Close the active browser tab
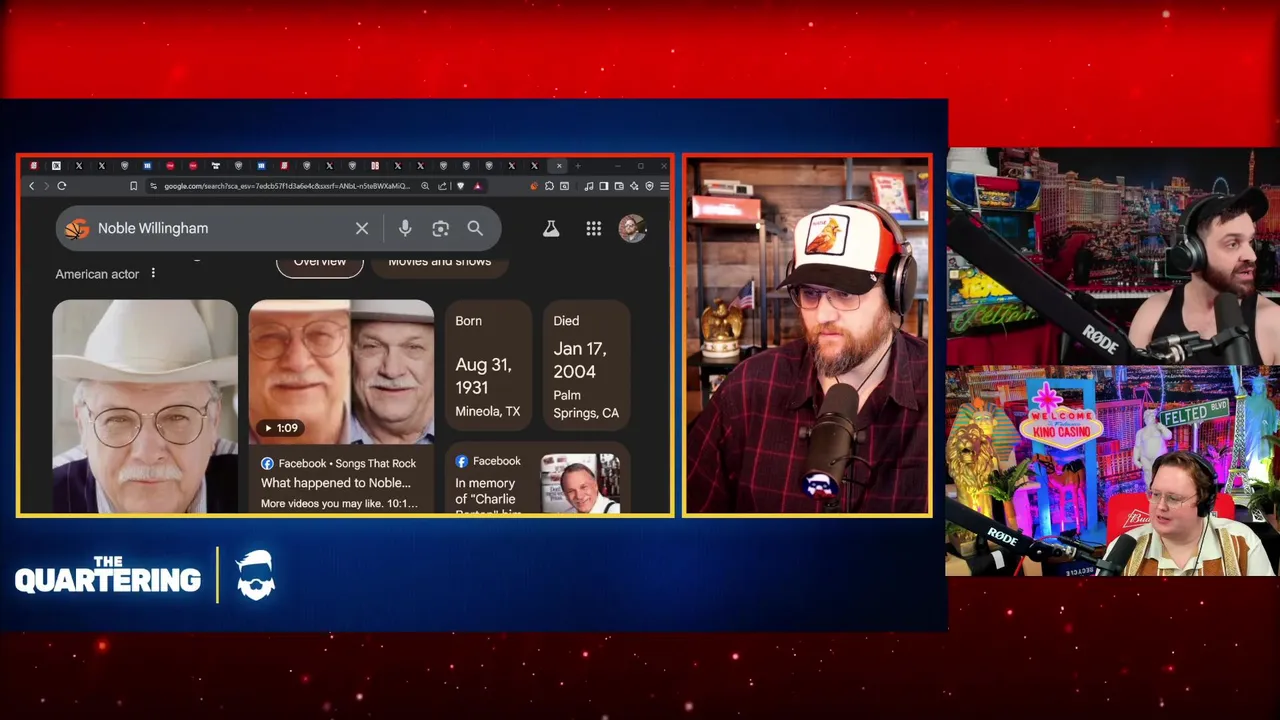This screenshot has height=720, width=1280. pyautogui.click(x=559, y=166)
